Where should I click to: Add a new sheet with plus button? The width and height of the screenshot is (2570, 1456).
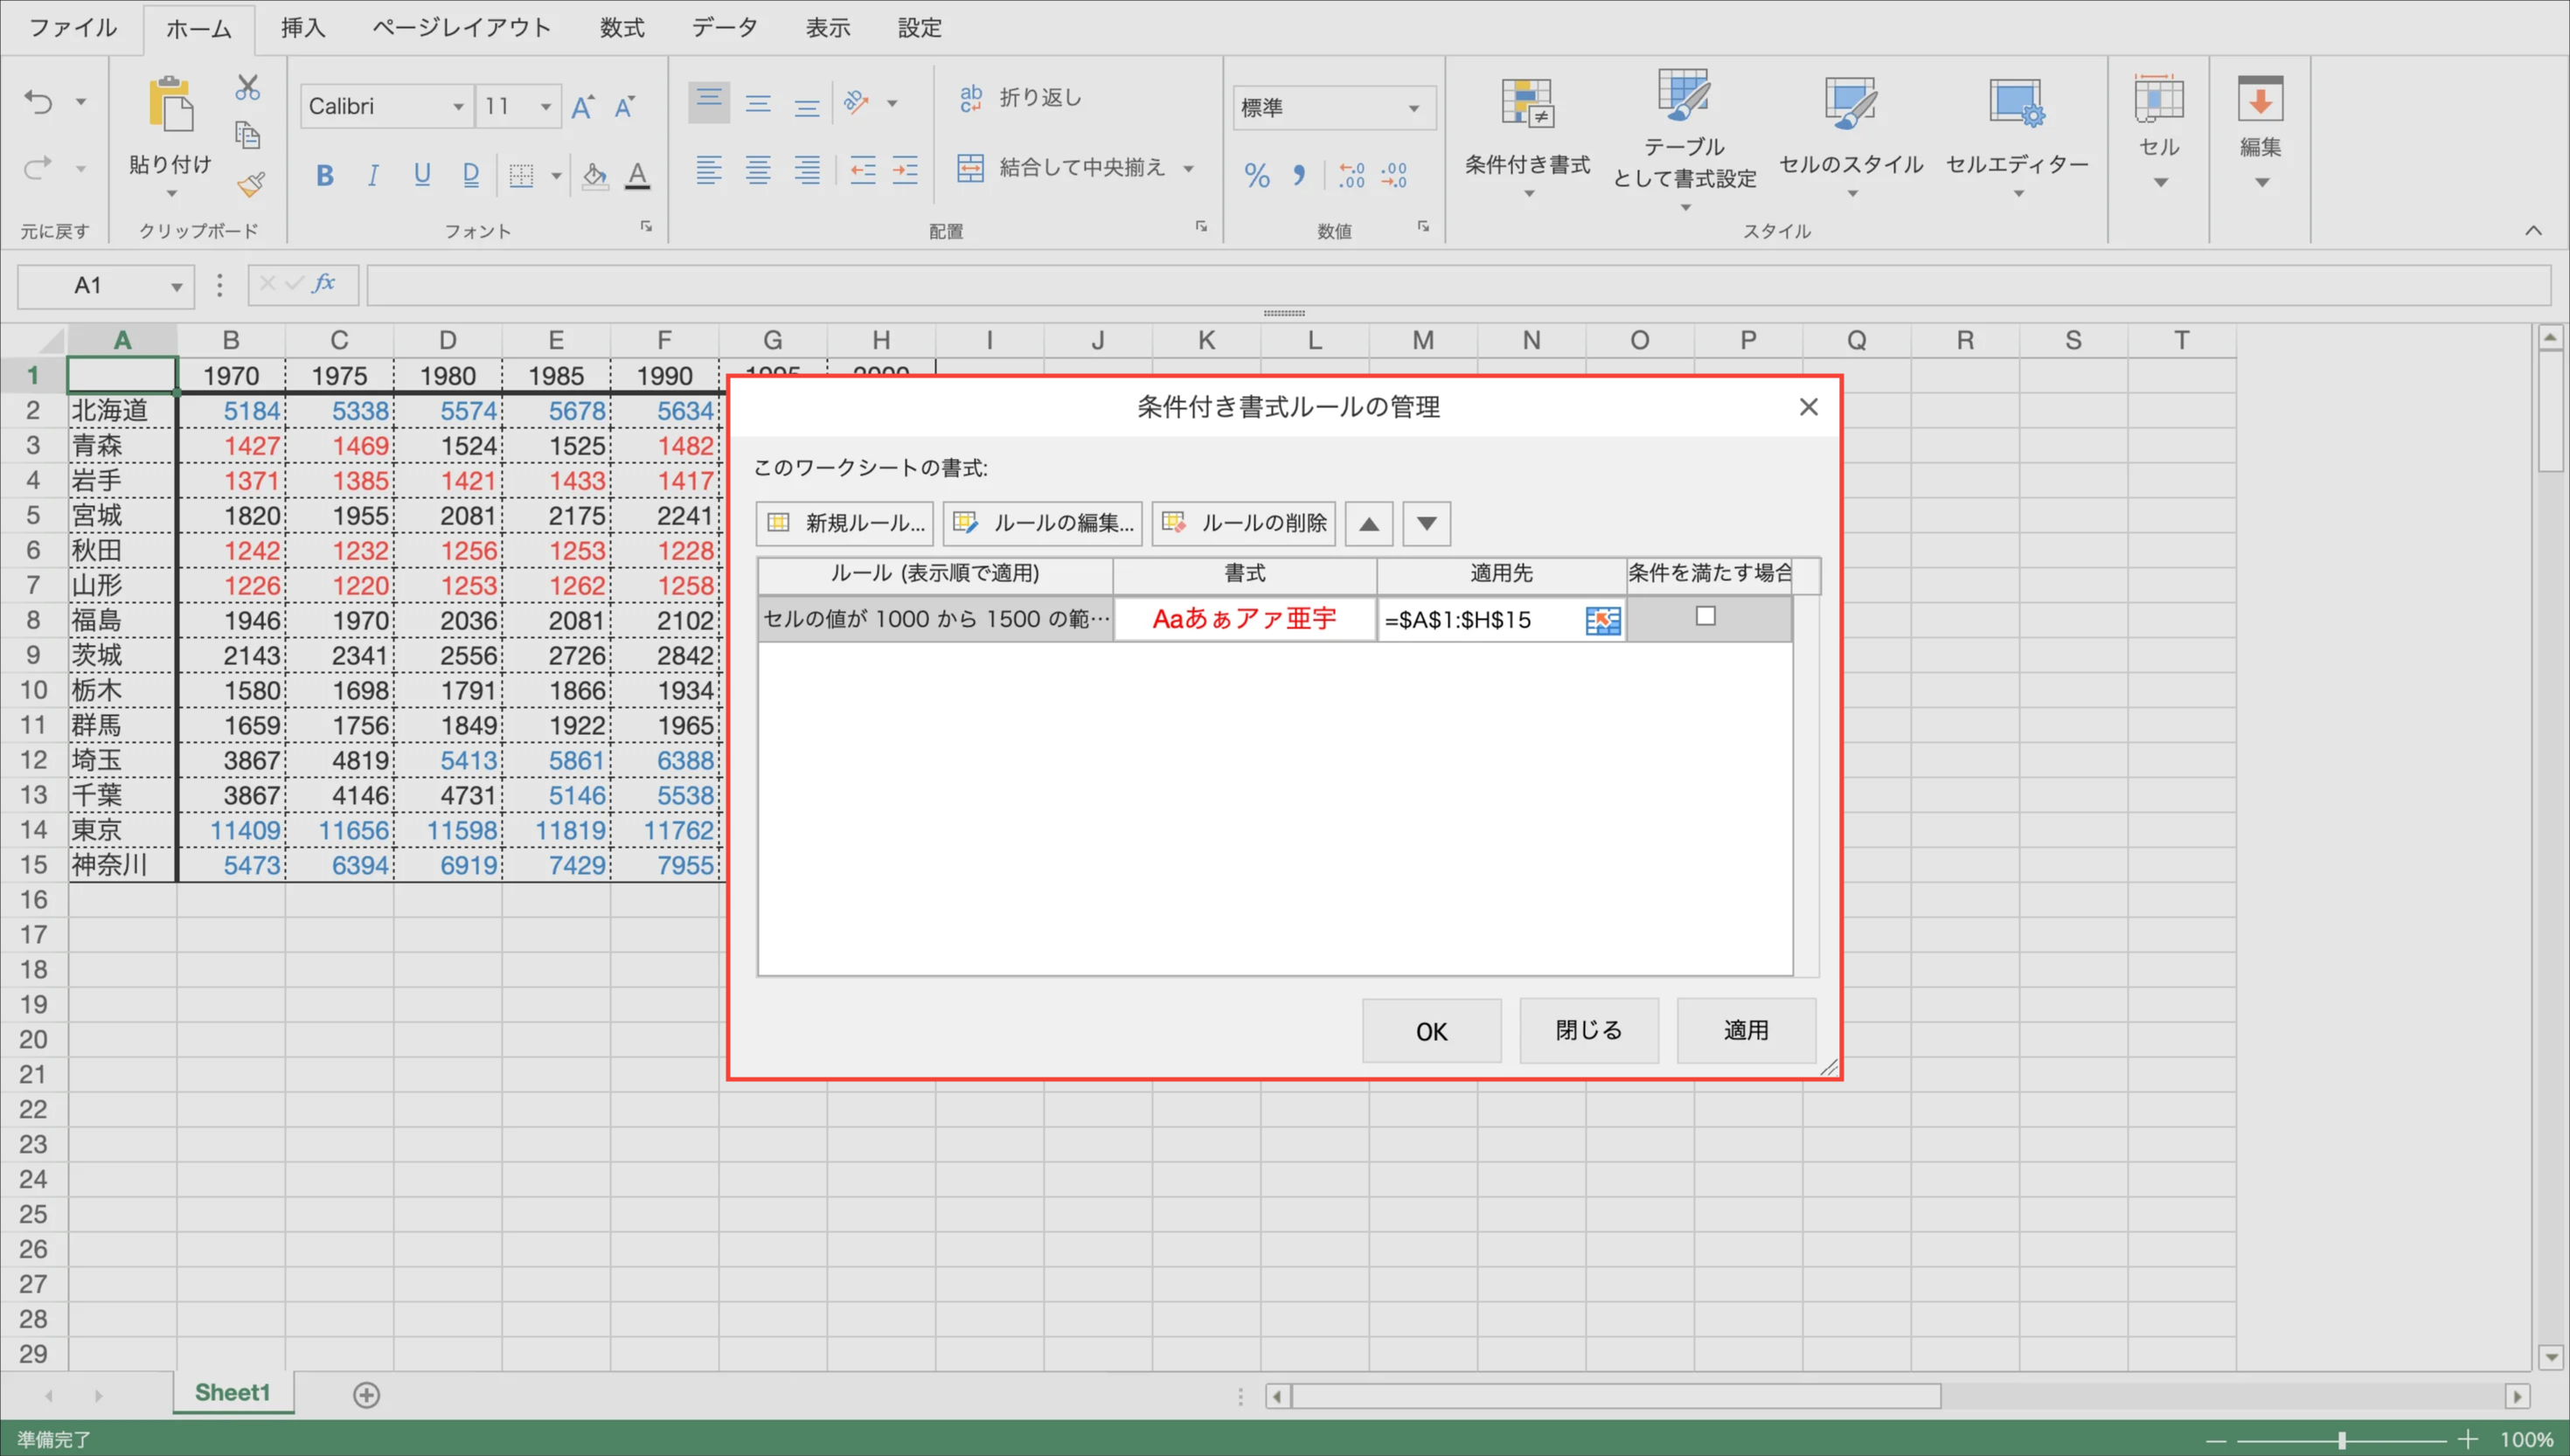click(x=366, y=1395)
